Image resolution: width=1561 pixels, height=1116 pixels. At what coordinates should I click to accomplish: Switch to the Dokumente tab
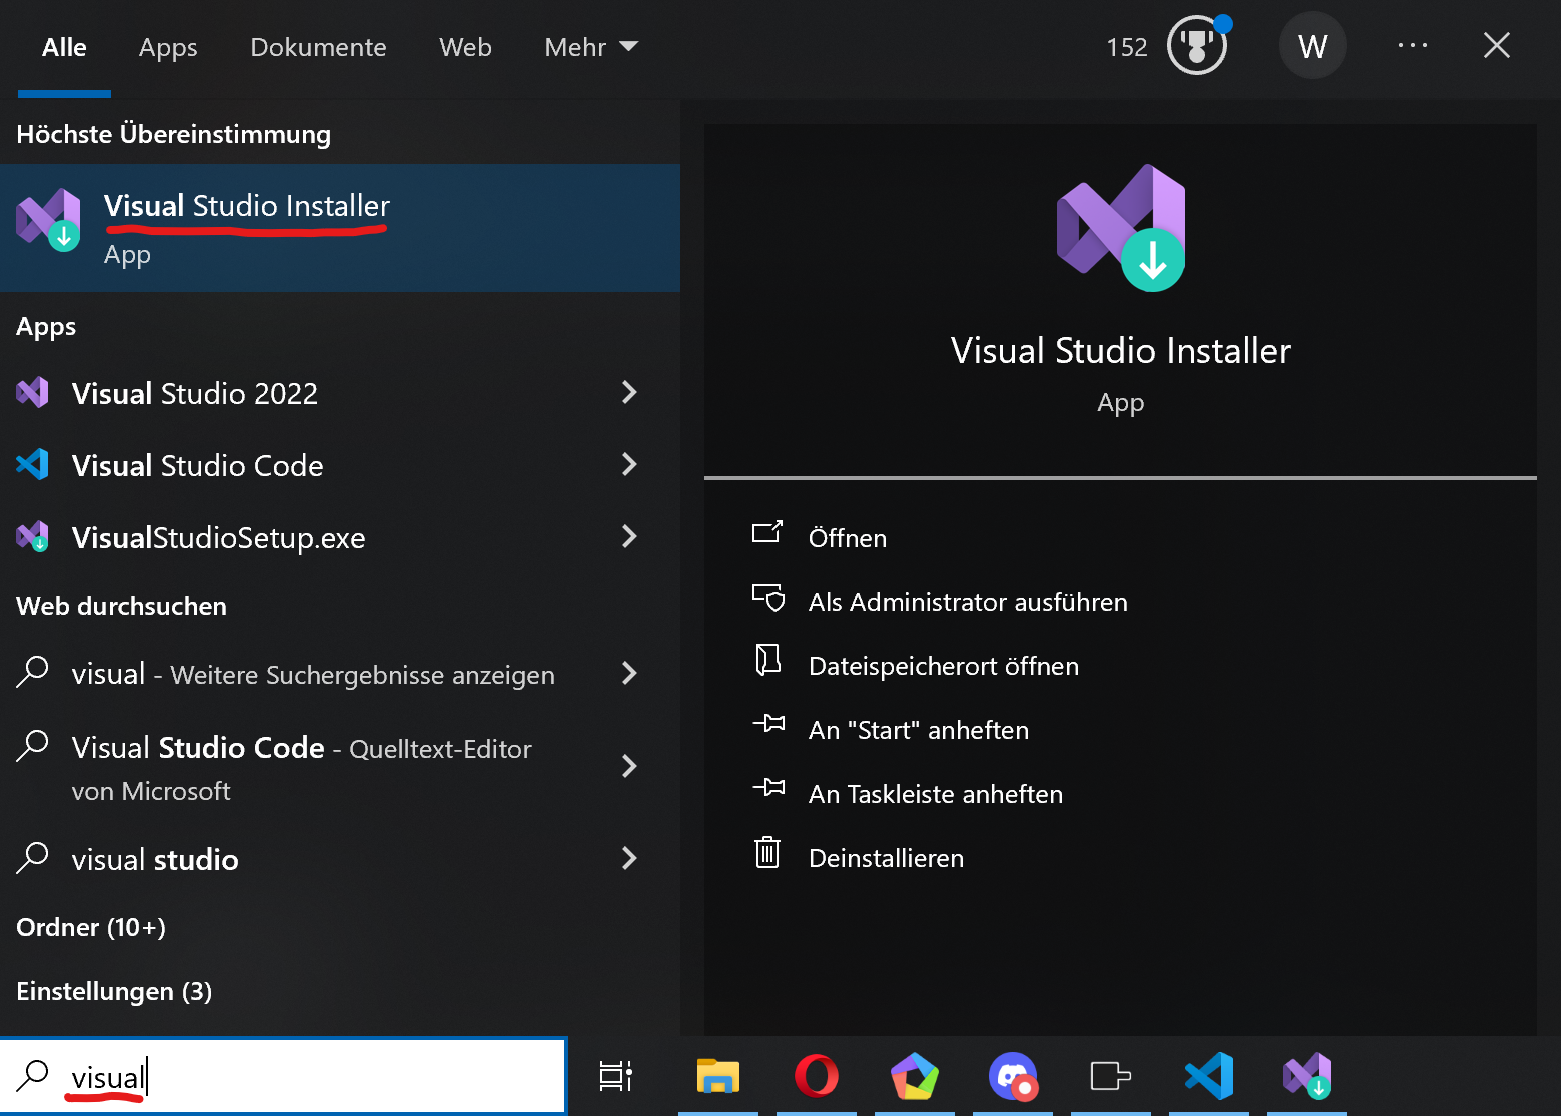click(318, 47)
